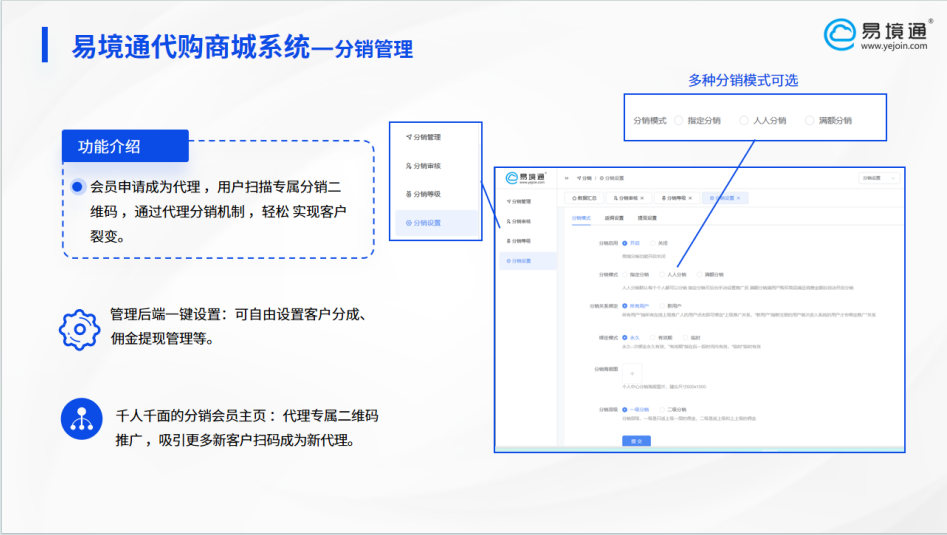
Task: Click the sidebar collapse icon left of the breadcrumb
Action: coord(567,178)
